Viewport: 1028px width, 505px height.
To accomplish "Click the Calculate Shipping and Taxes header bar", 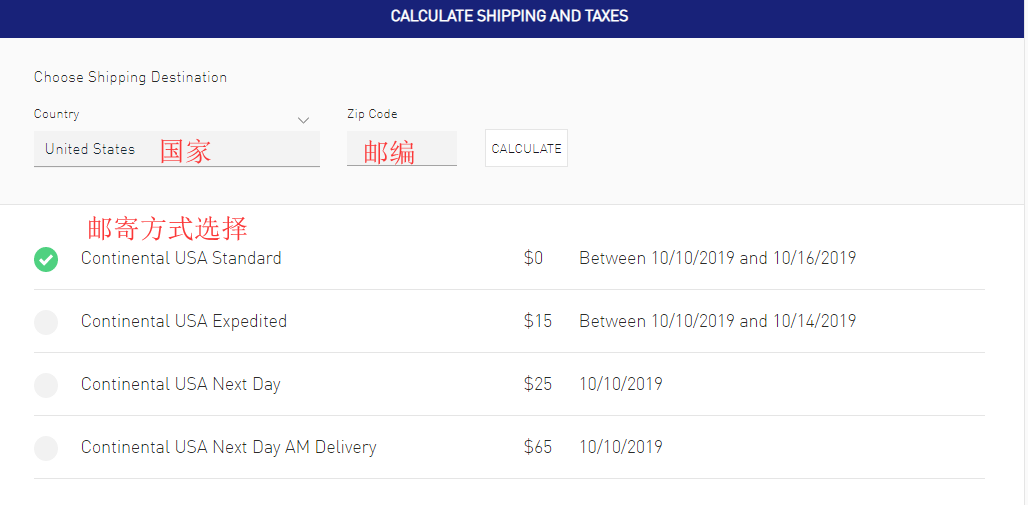I will [509, 17].
